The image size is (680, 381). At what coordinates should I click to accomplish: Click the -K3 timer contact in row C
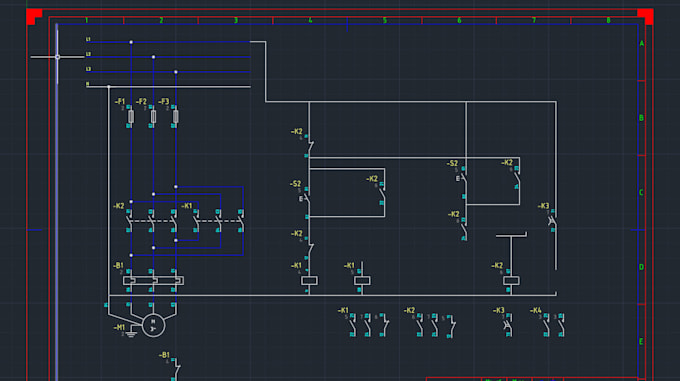[x=552, y=221]
